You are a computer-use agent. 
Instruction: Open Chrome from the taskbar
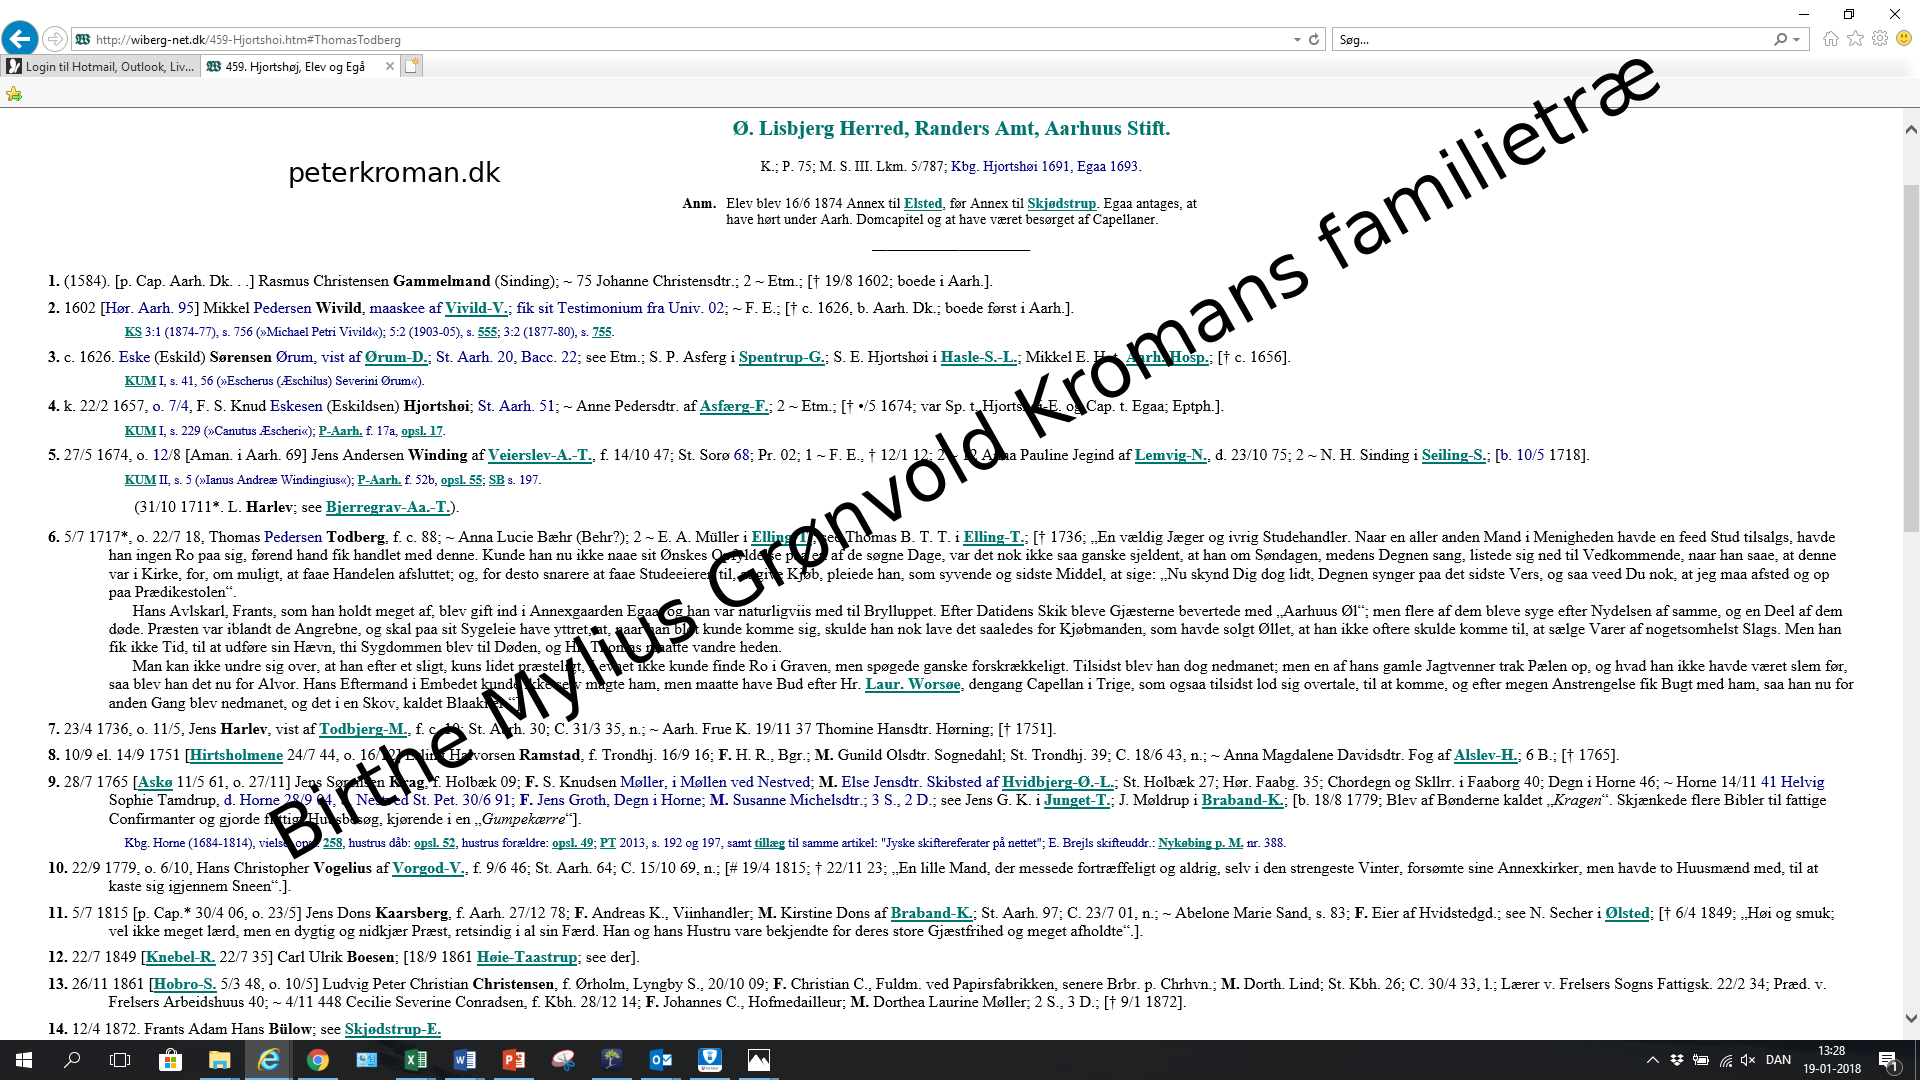click(318, 1060)
